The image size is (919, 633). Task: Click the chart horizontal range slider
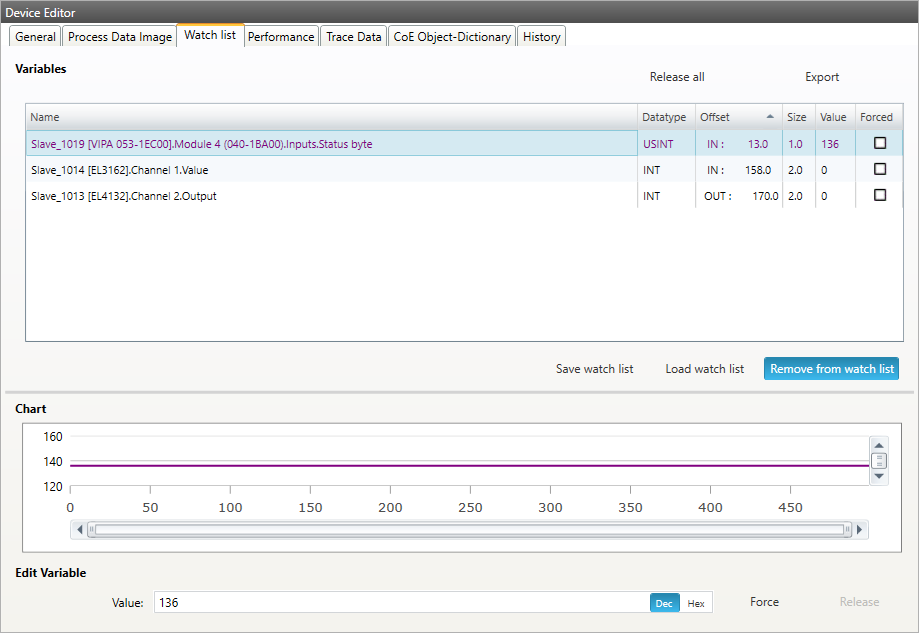[468, 530]
